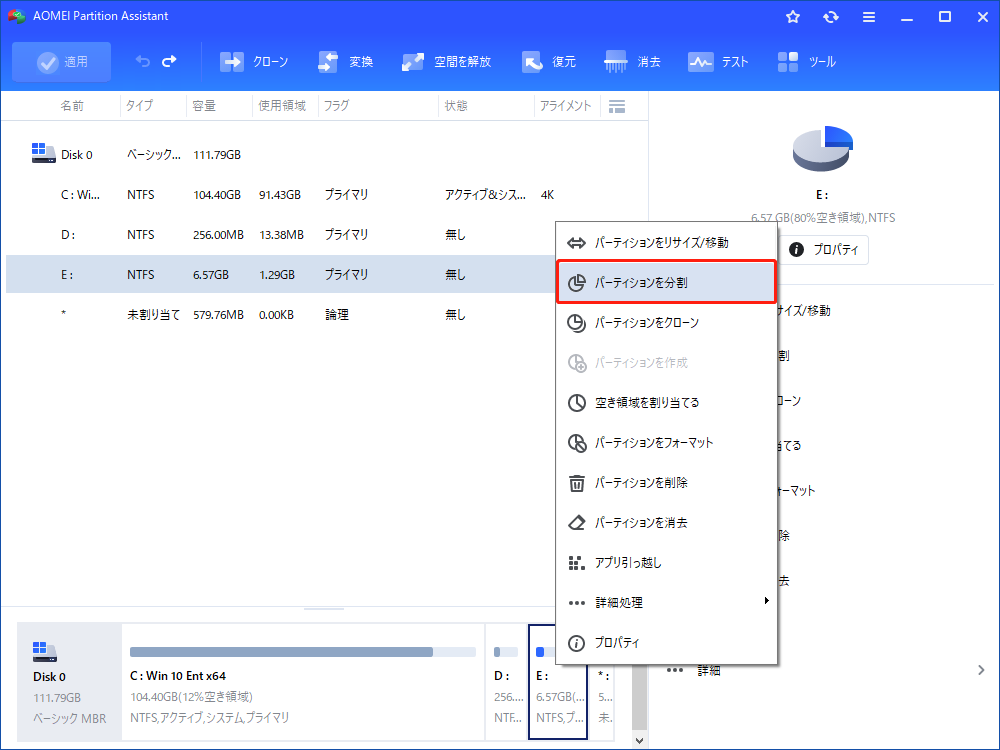Click the app mover grid icon in menu
Screen dimensions: 1000x750
pos(577,562)
